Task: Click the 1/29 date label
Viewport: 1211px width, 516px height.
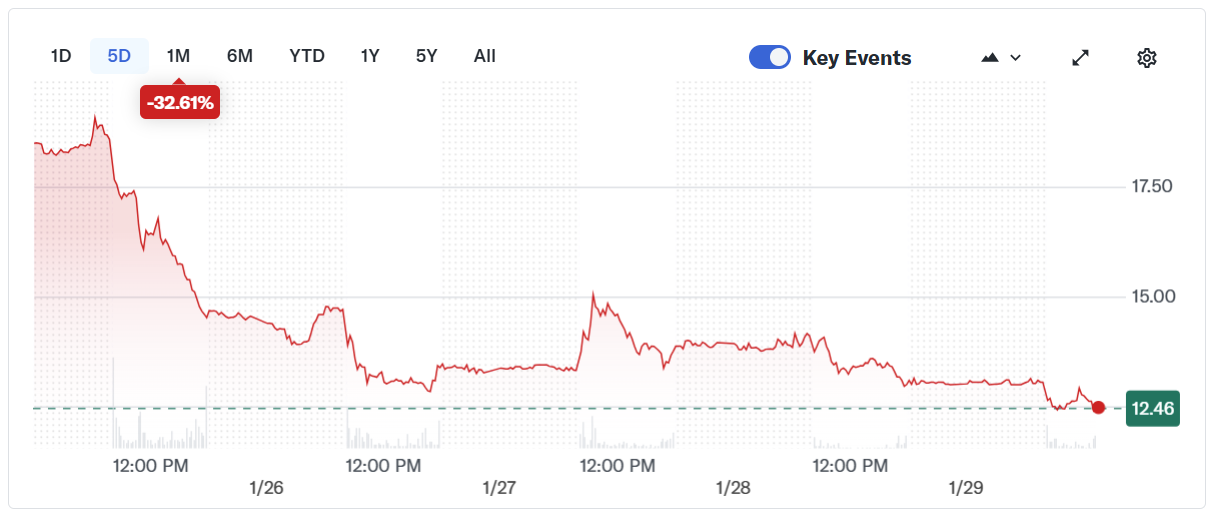Action: click(x=966, y=488)
